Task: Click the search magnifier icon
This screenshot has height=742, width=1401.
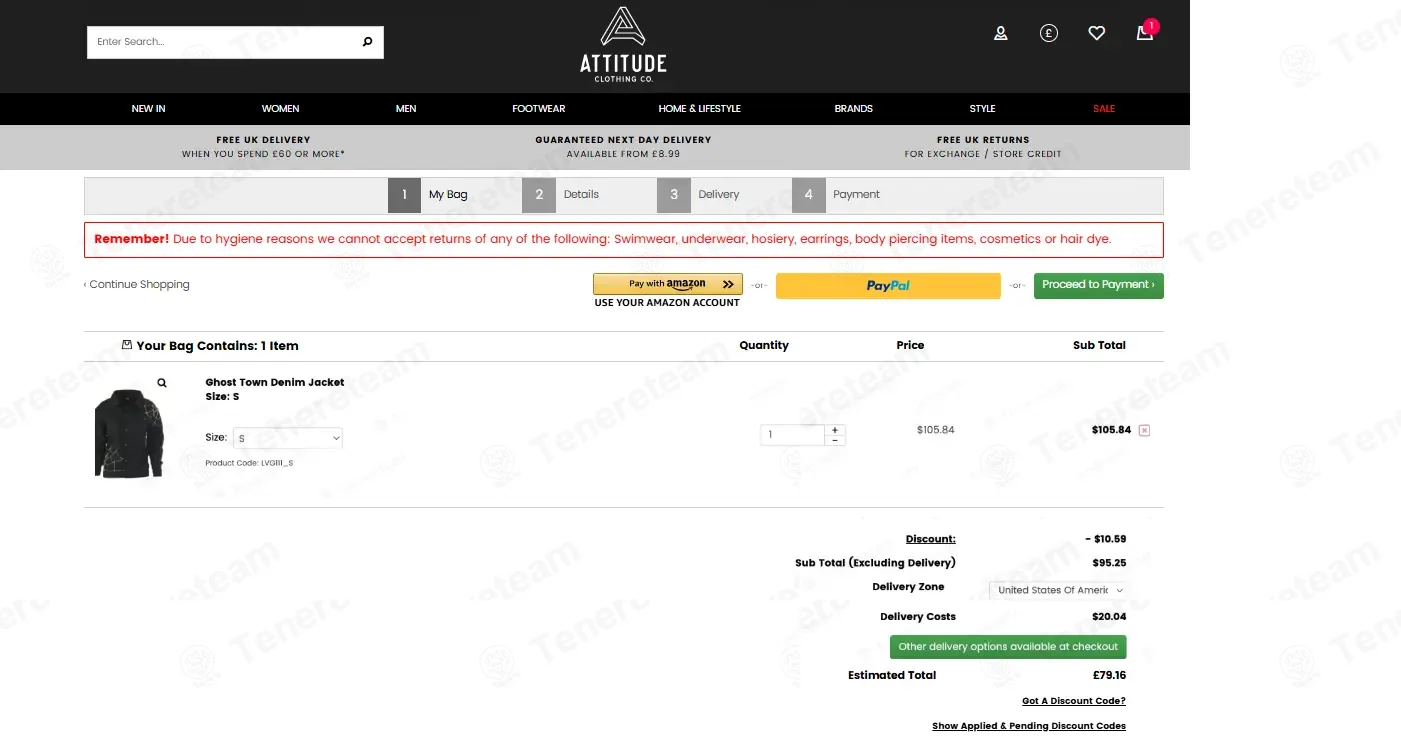Action: [x=367, y=42]
